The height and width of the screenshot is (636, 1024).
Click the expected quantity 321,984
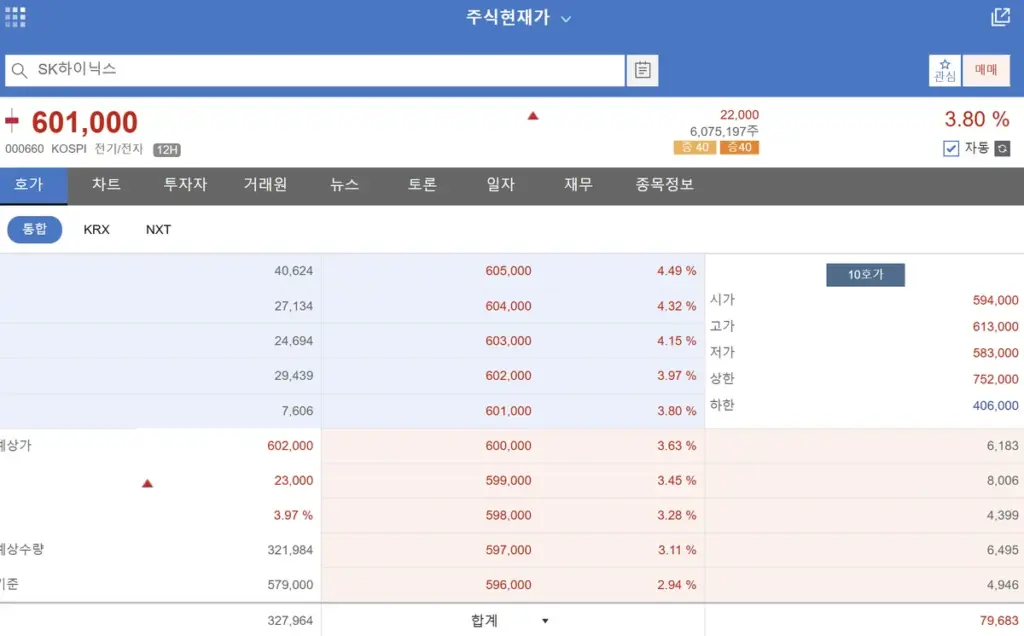pyautogui.click(x=290, y=550)
